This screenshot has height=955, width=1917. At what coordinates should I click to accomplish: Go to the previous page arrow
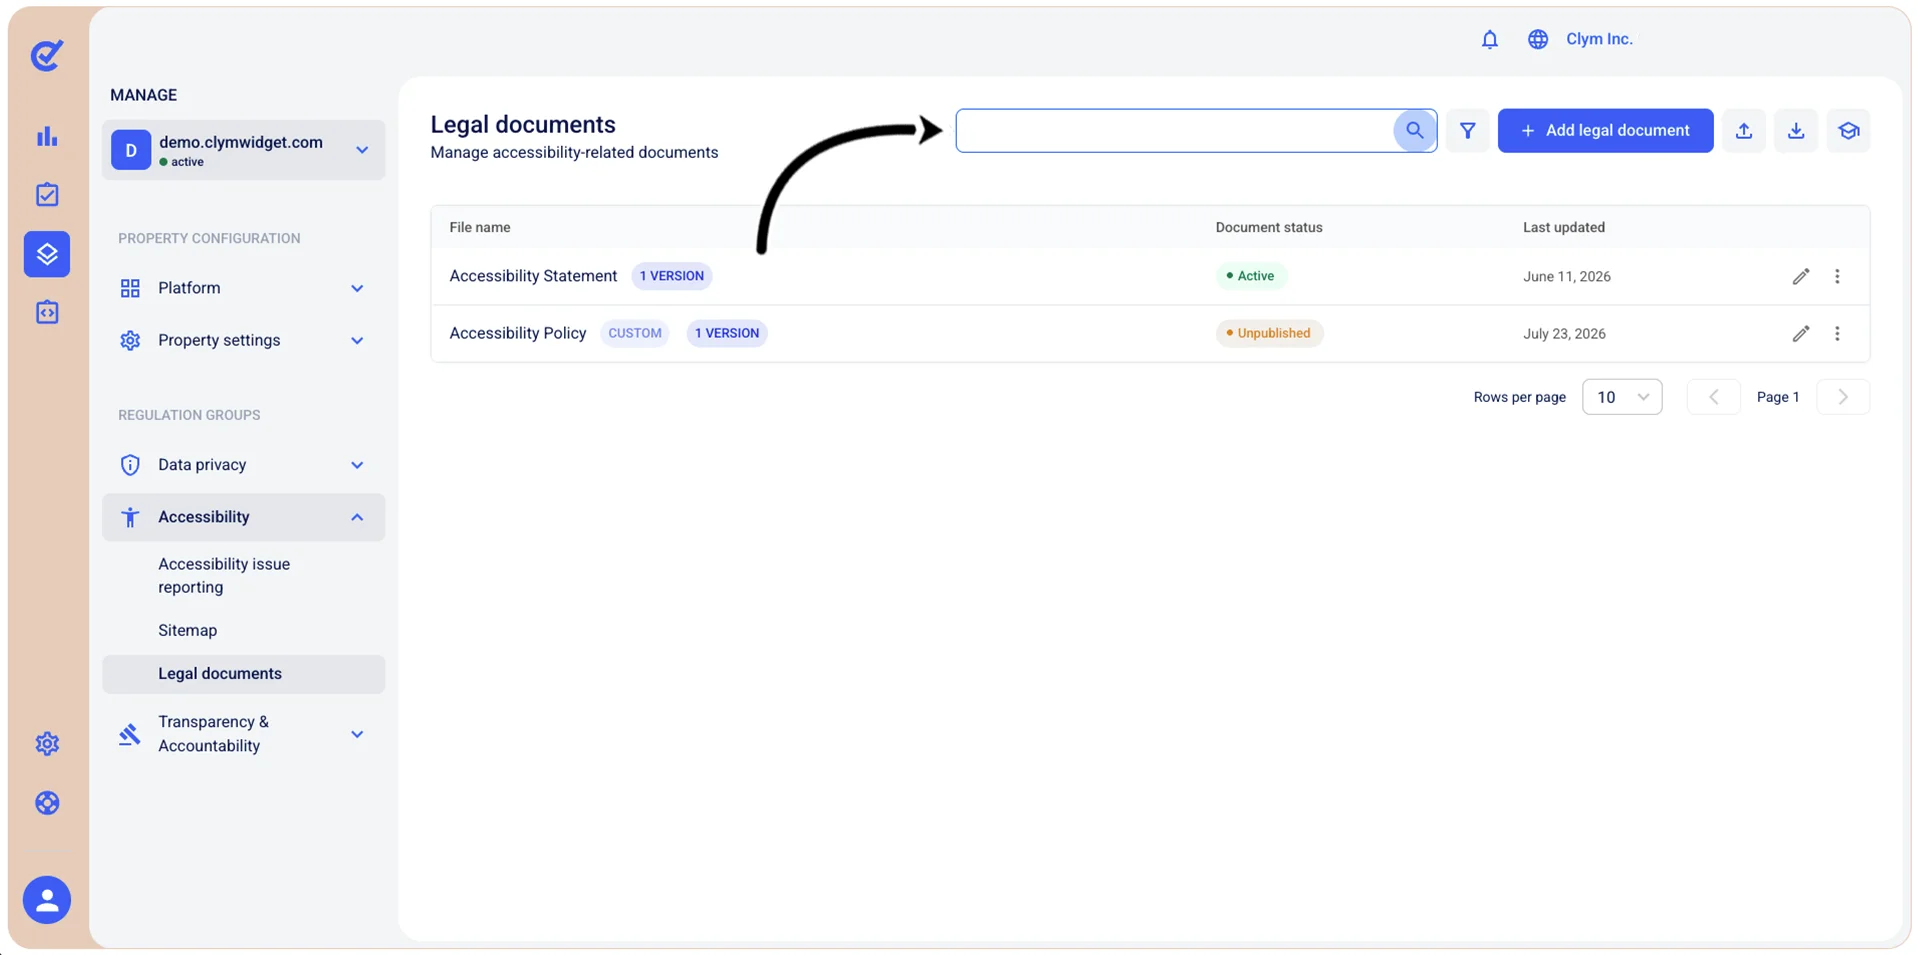(x=1713, y=397)
